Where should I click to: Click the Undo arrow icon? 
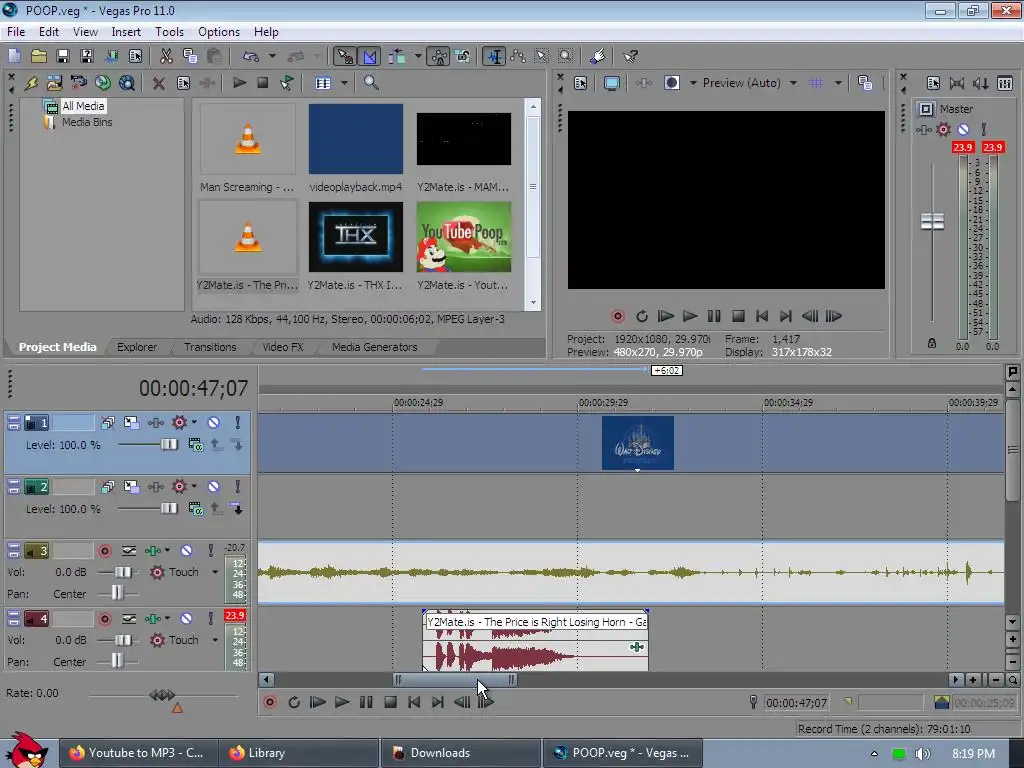251,56
